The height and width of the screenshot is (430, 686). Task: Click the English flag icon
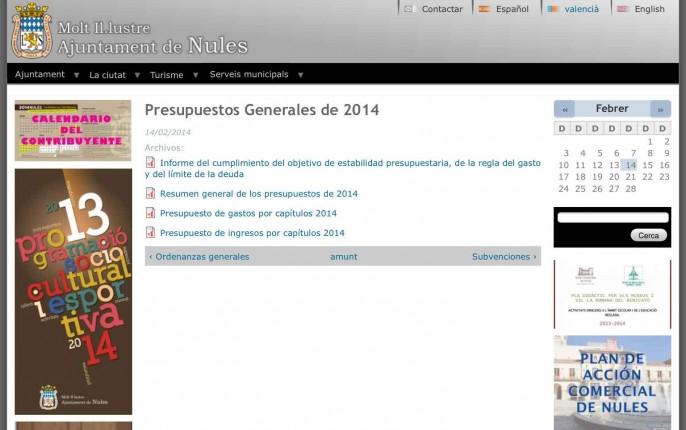(x=623, y=9)
